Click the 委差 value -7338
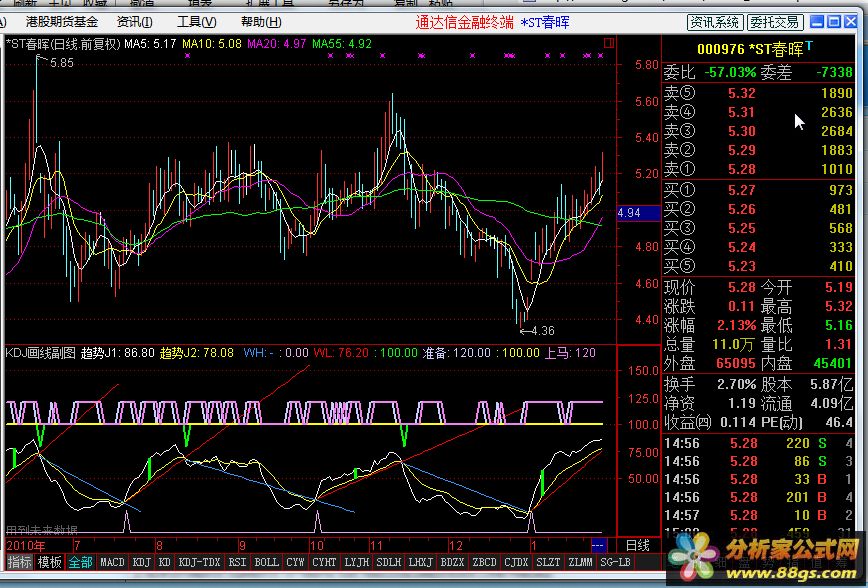868x588 pixels. pos(834,73)
